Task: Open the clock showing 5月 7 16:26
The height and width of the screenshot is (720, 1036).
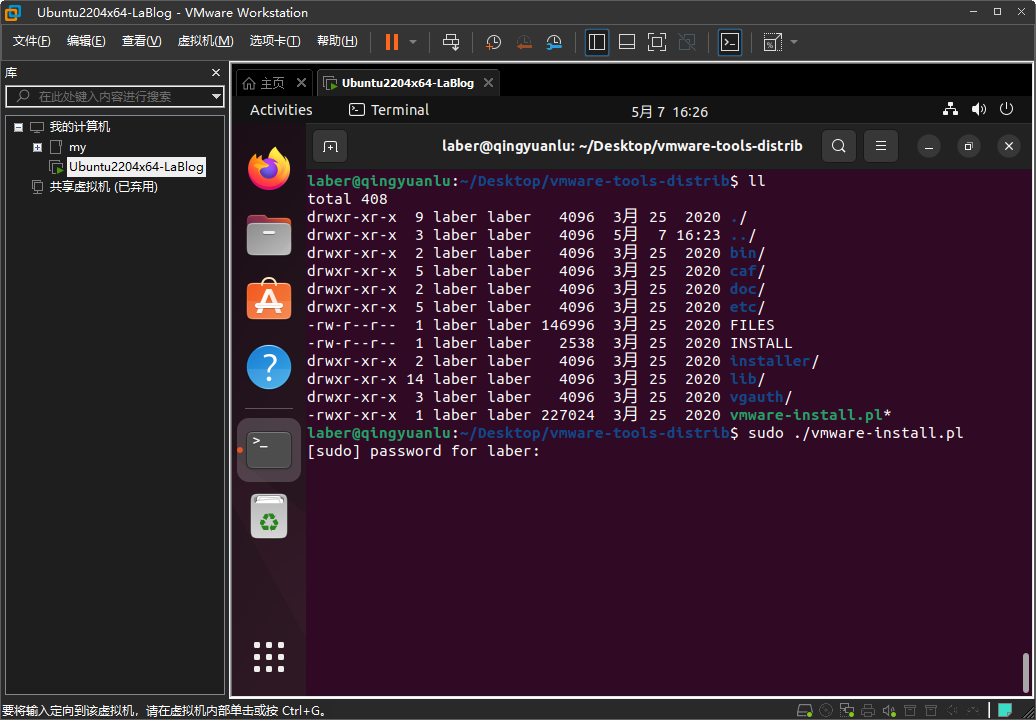Action: pos(669,112)
